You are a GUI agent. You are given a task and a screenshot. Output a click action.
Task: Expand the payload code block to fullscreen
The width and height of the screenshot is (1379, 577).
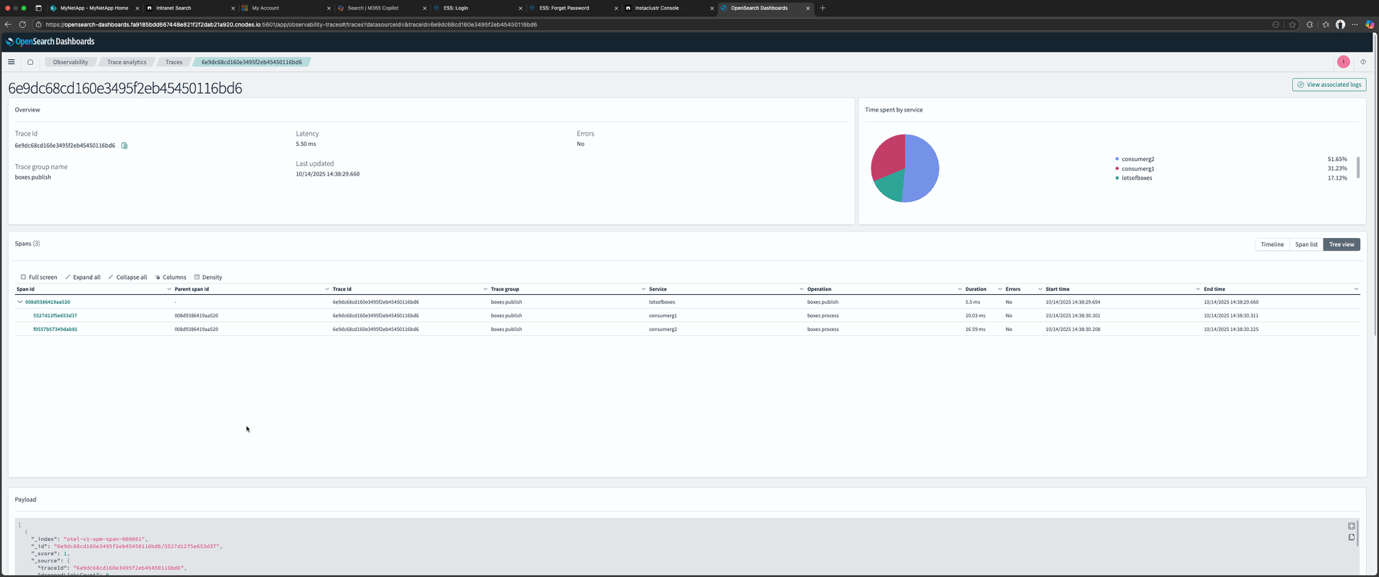pos(1351,526)
